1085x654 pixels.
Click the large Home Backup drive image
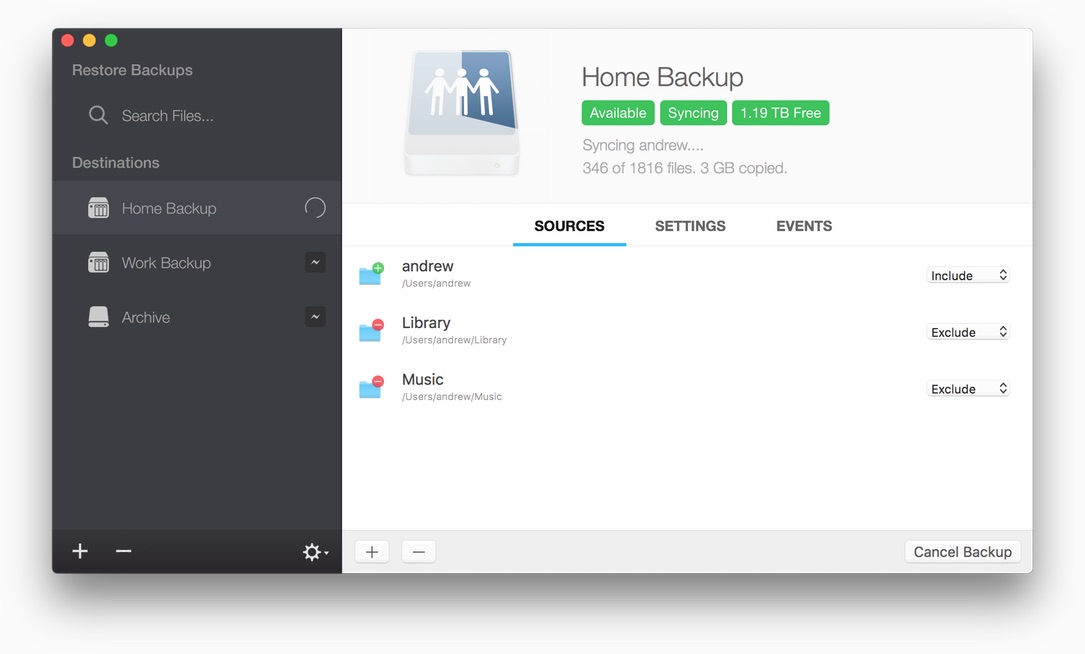click(x=462, y=113)
